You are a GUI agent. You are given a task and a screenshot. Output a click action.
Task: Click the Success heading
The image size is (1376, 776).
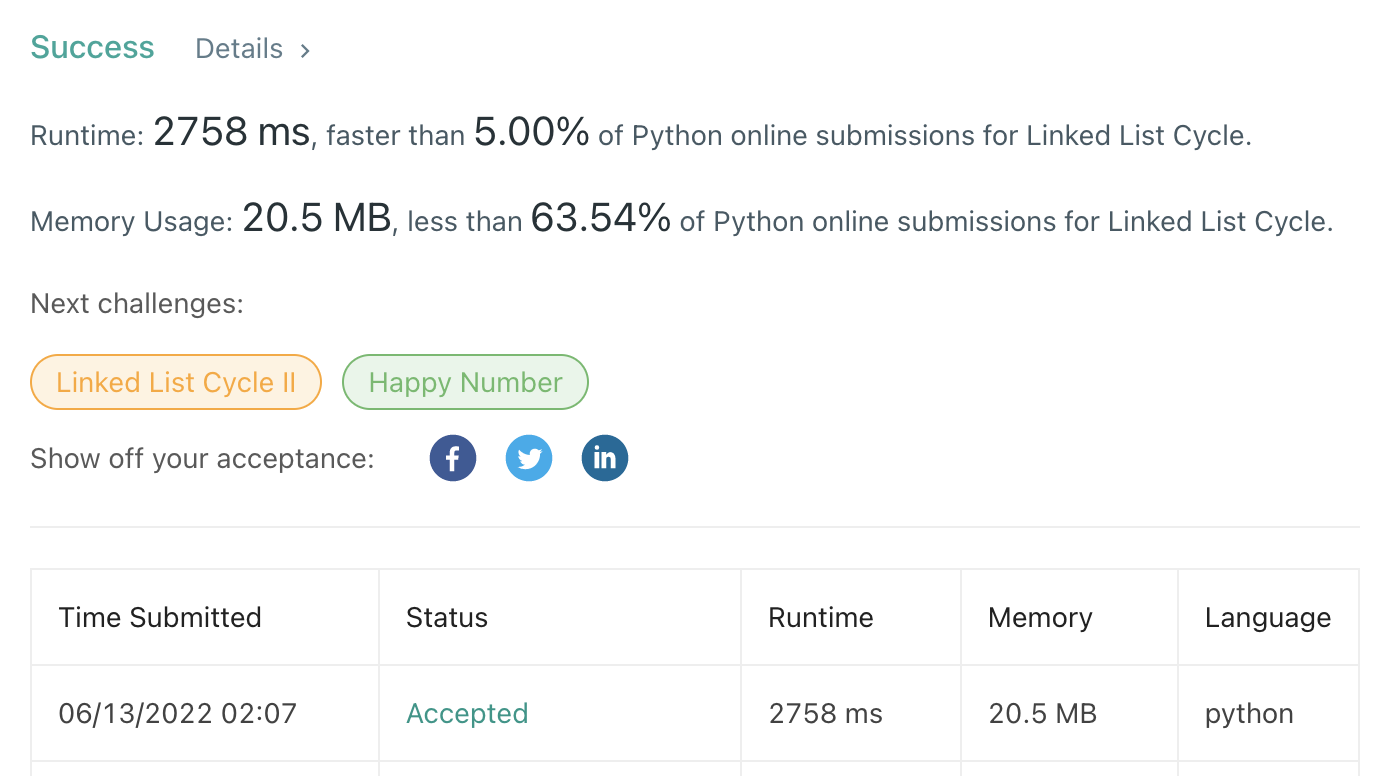coord(92,48)
